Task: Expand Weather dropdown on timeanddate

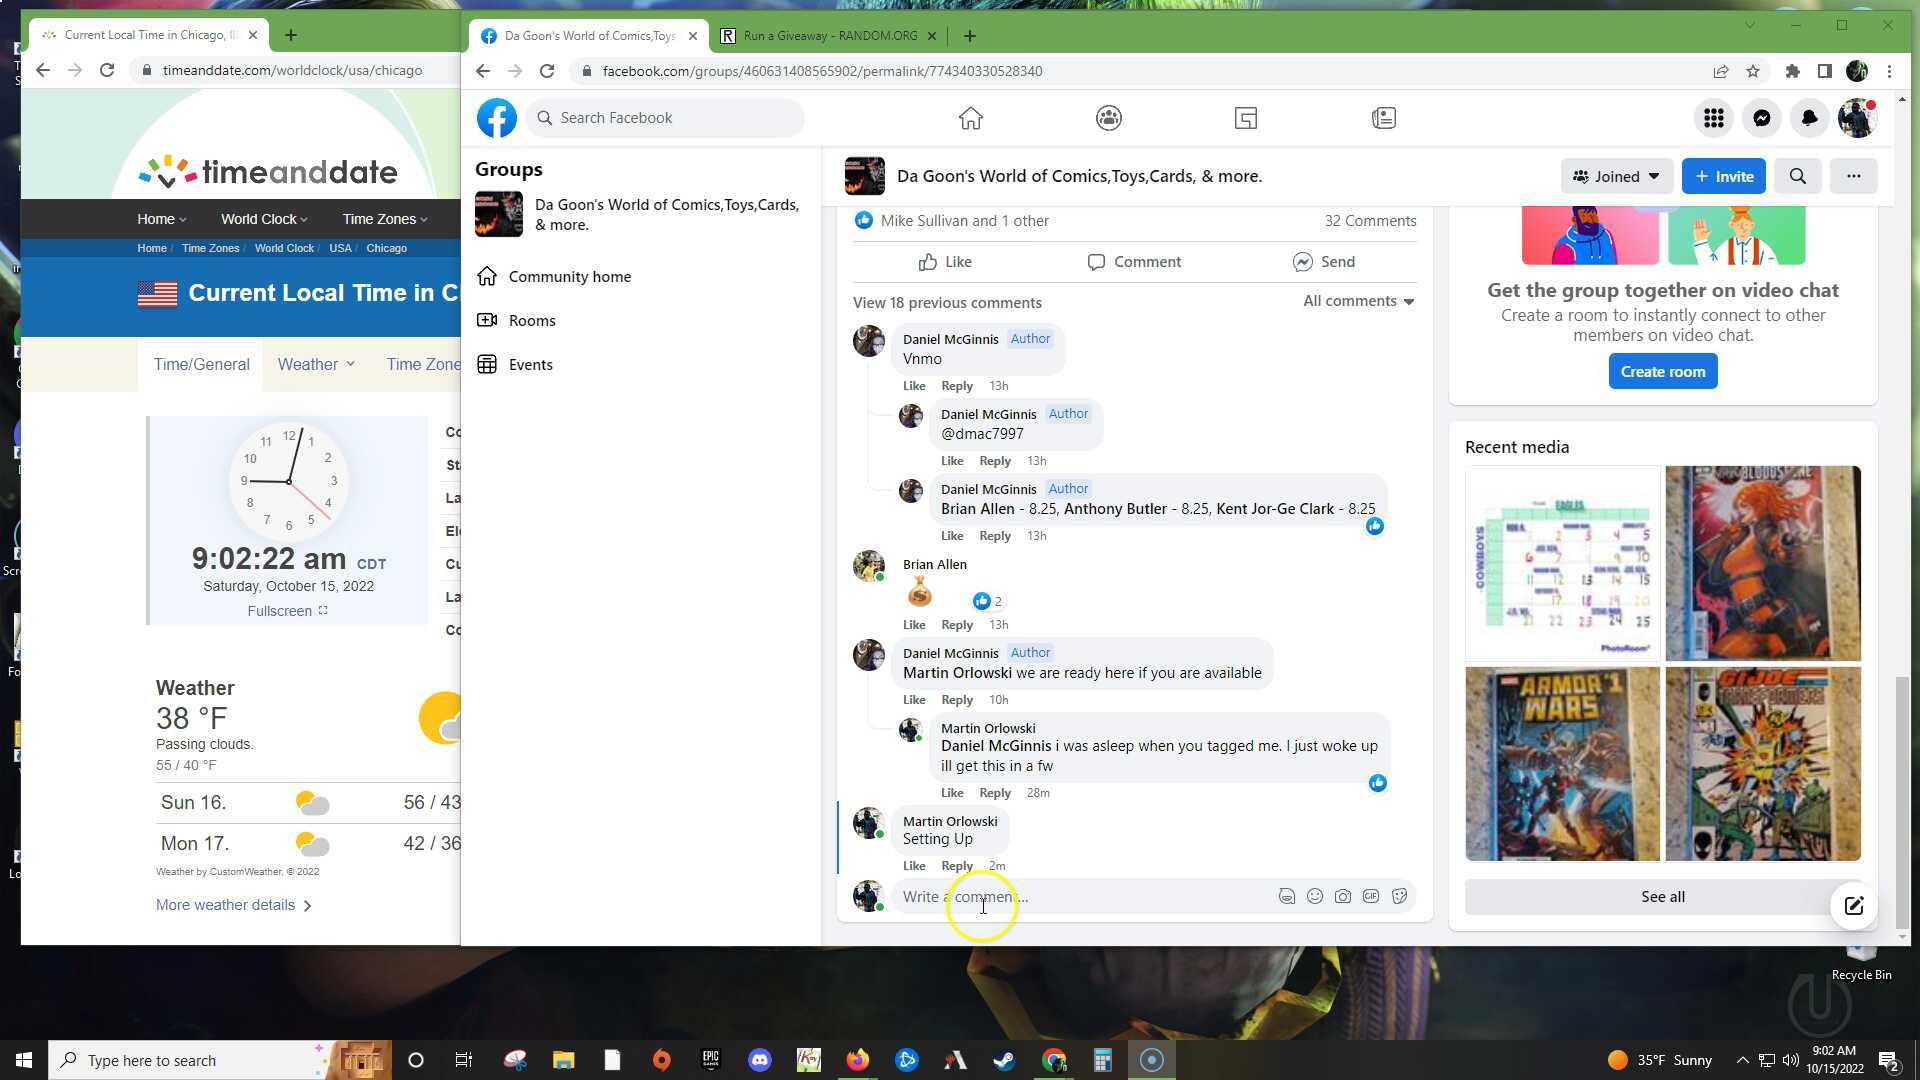Action: pos(316,364)
